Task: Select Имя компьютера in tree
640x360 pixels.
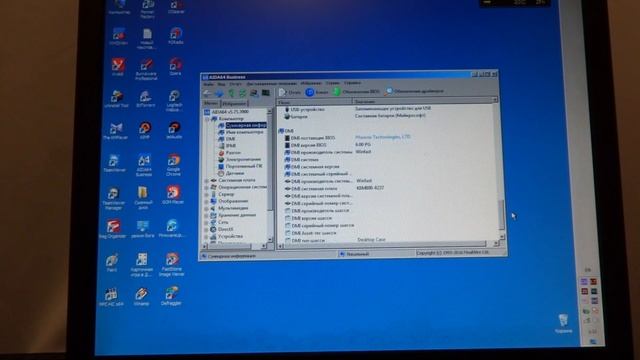Action: click(x=245, y=132)
